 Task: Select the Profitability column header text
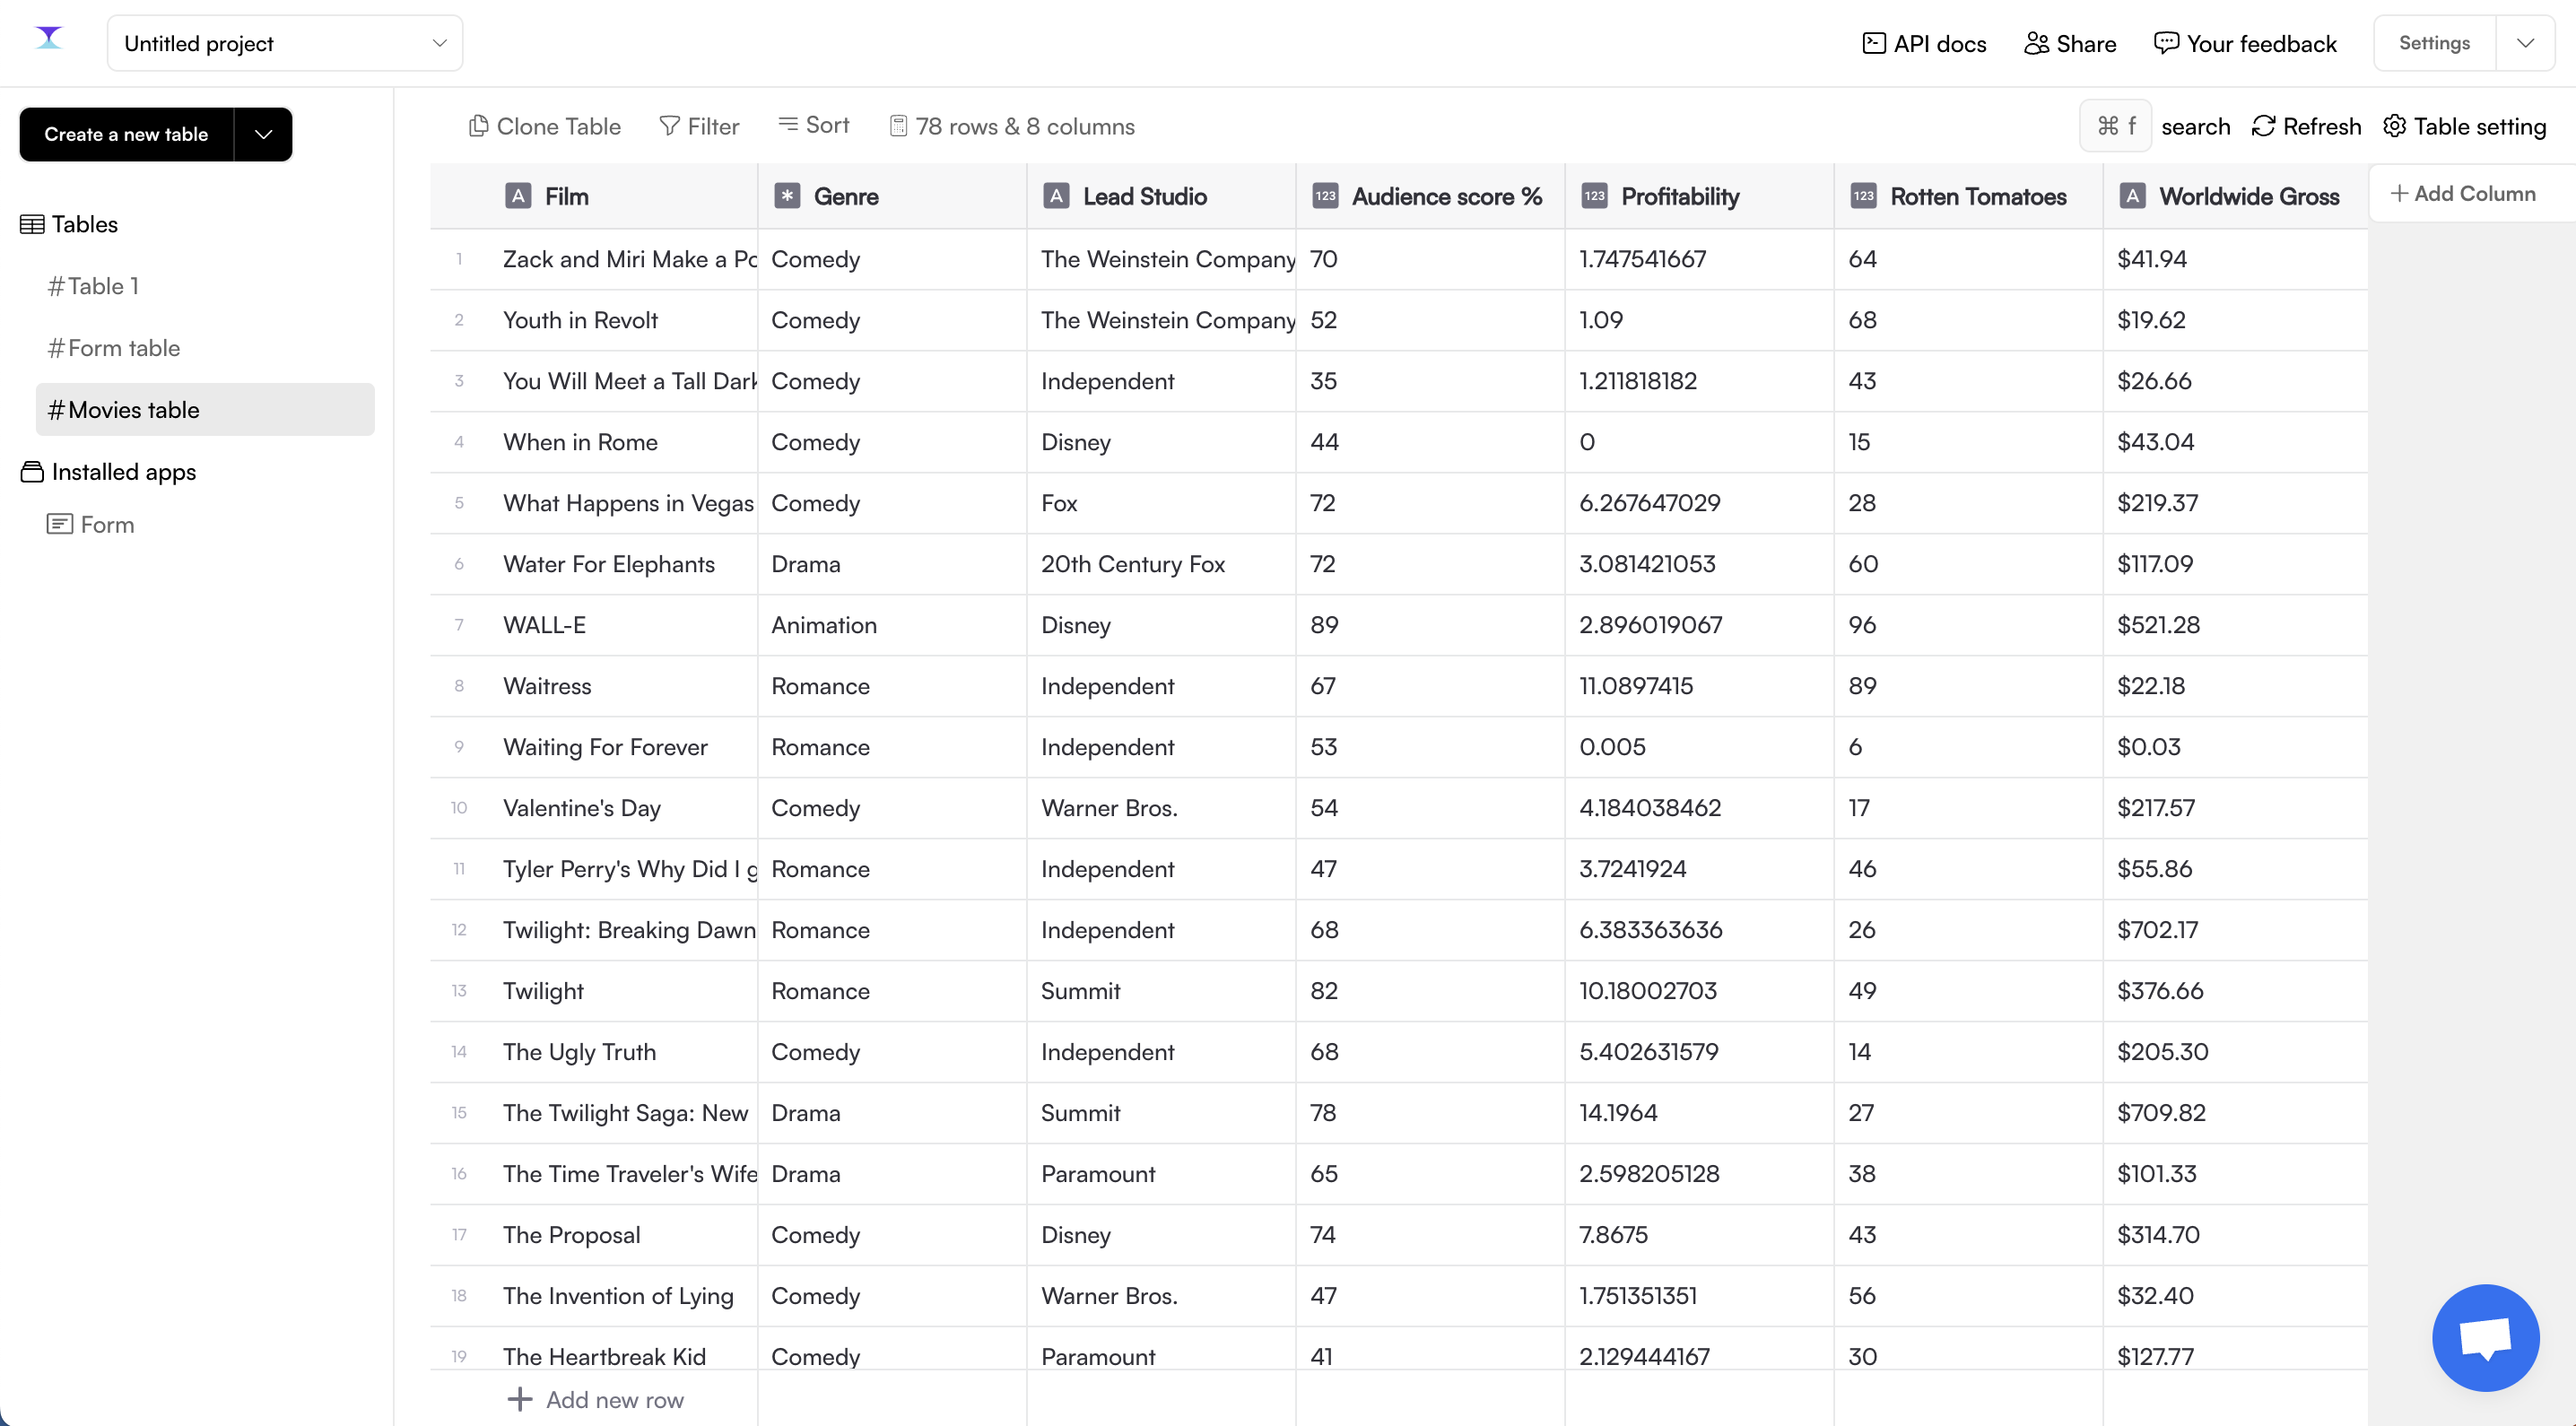(x=1680, y=196)
